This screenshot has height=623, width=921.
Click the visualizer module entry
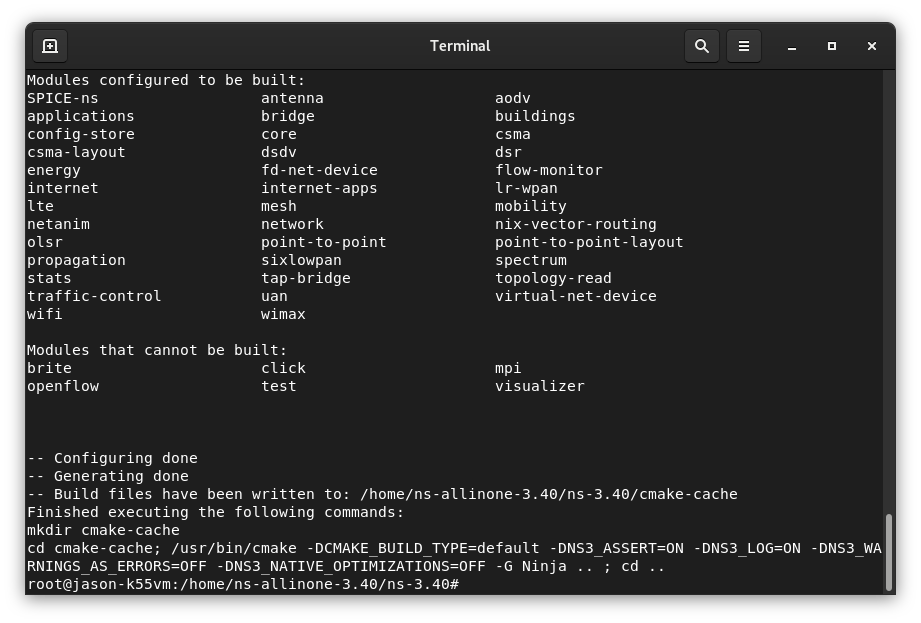click(x=540, y=386)
